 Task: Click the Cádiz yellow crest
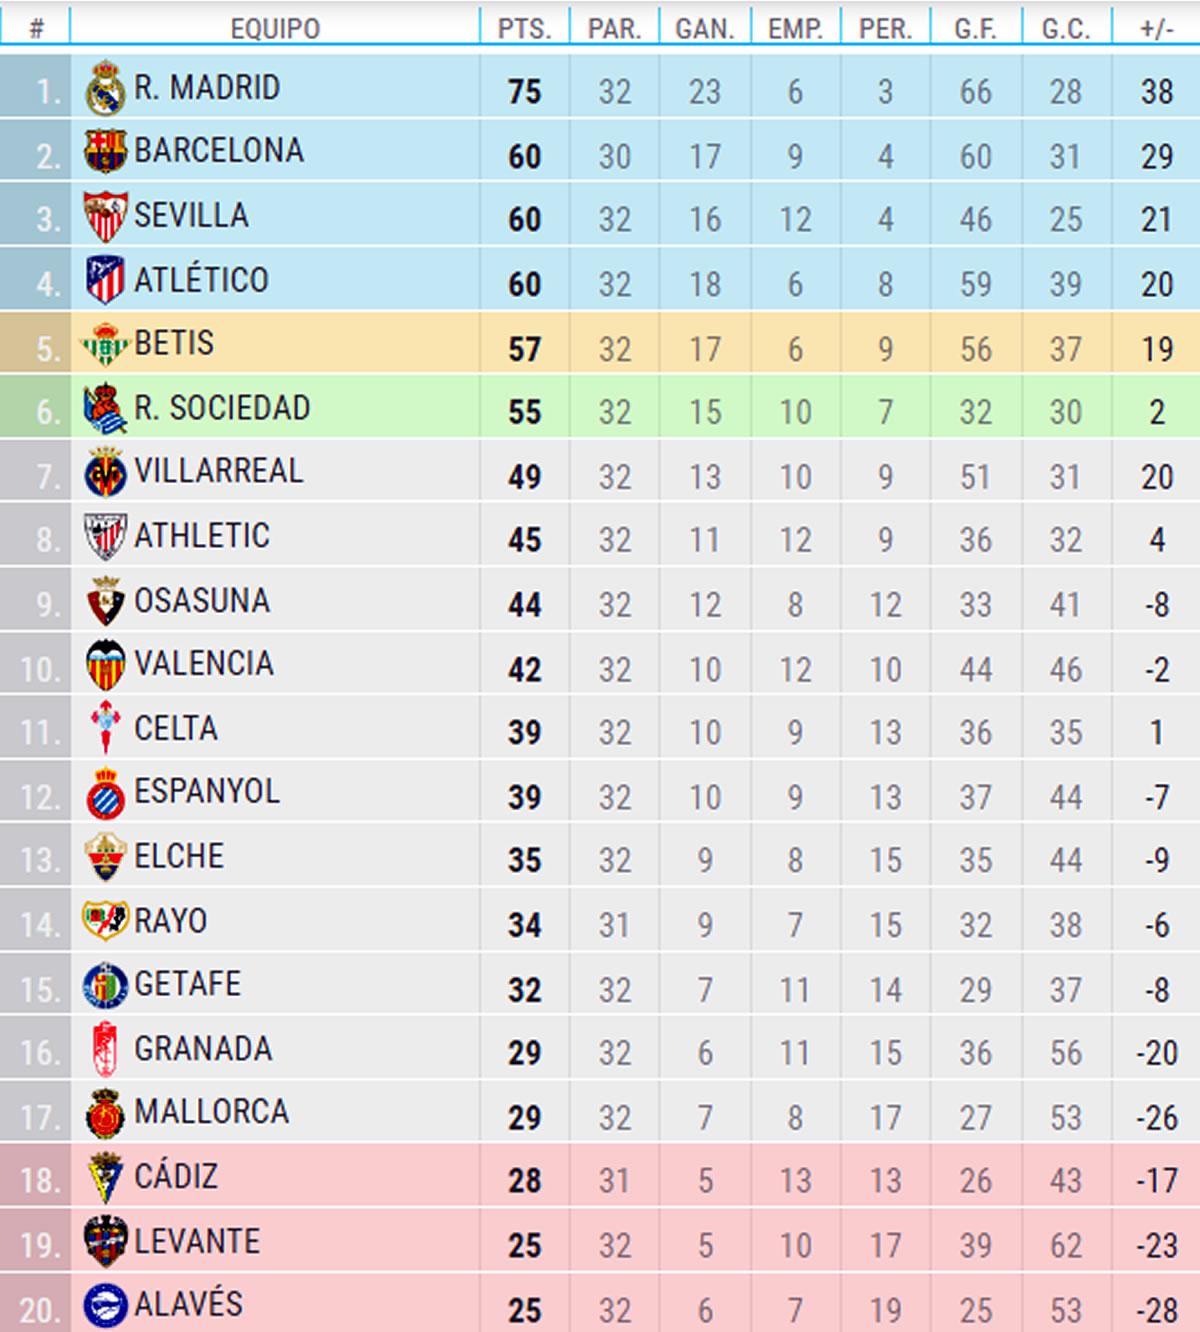105,1177
